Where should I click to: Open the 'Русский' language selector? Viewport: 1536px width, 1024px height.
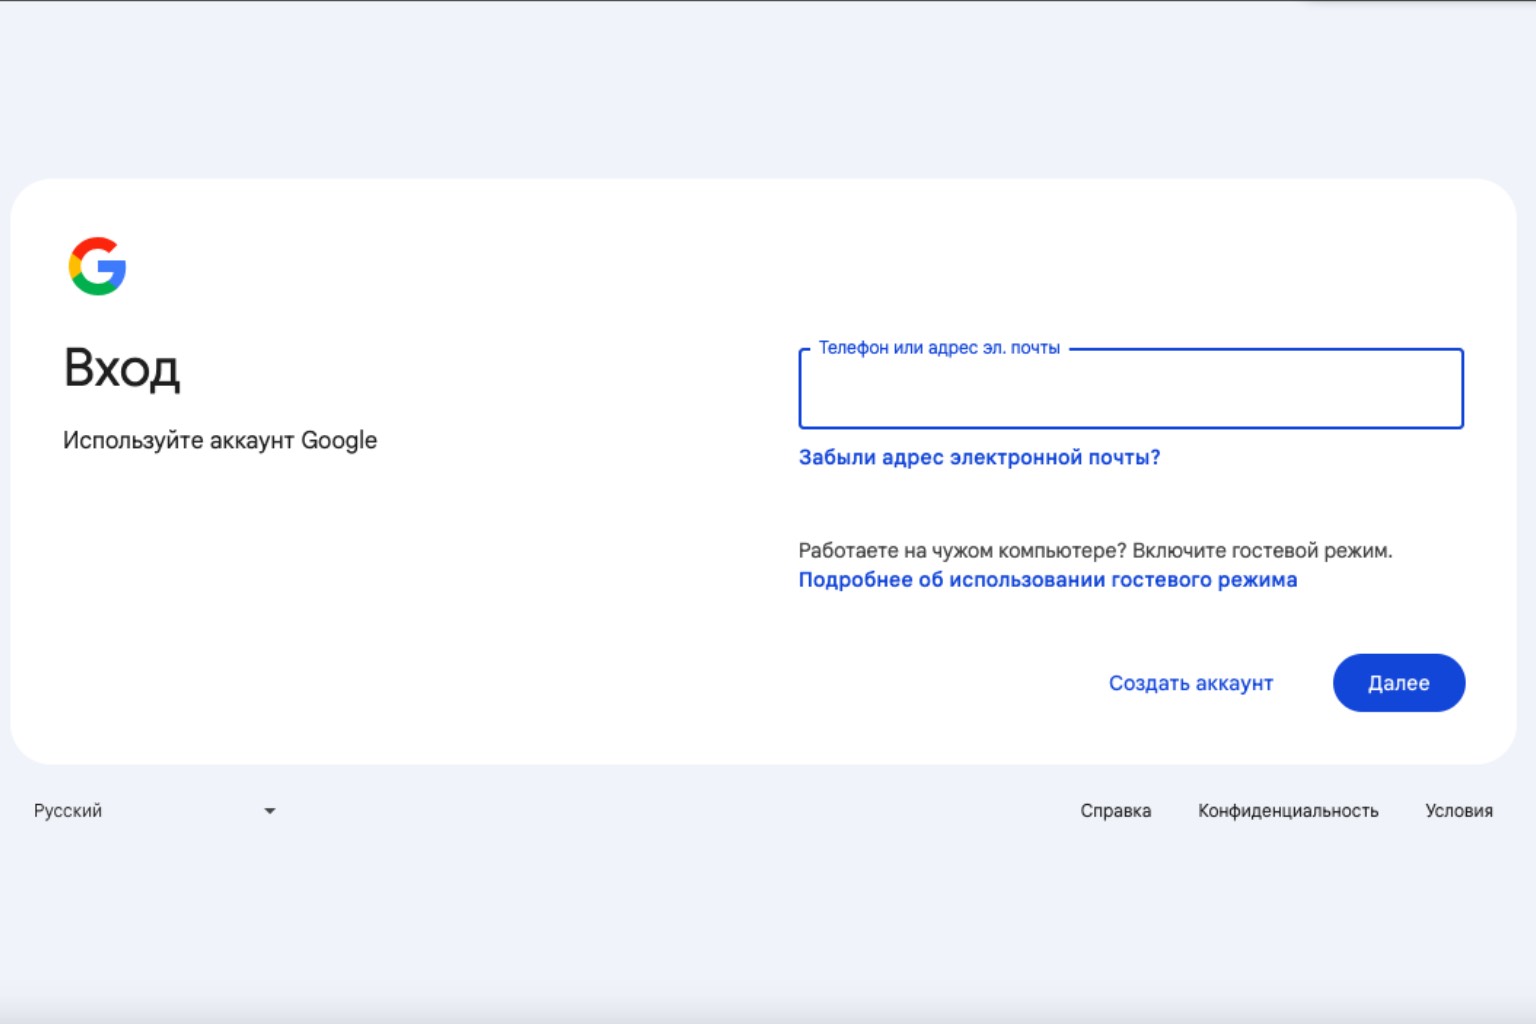pos(155,811)
